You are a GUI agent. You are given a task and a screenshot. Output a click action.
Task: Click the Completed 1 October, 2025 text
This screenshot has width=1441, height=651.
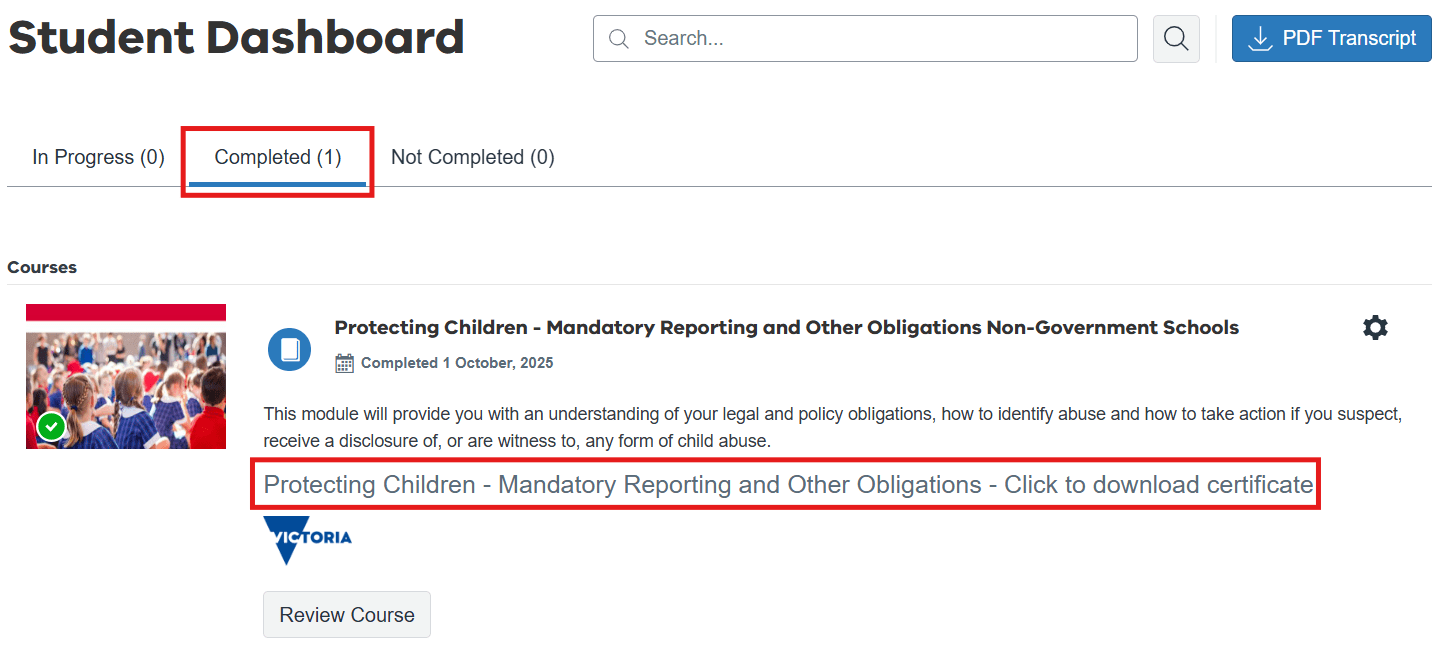tap(457, 363)
